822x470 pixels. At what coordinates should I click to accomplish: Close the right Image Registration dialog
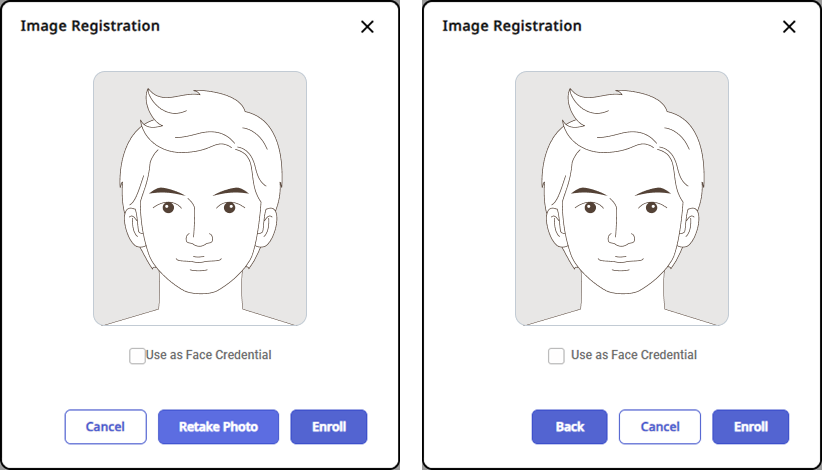789,27
